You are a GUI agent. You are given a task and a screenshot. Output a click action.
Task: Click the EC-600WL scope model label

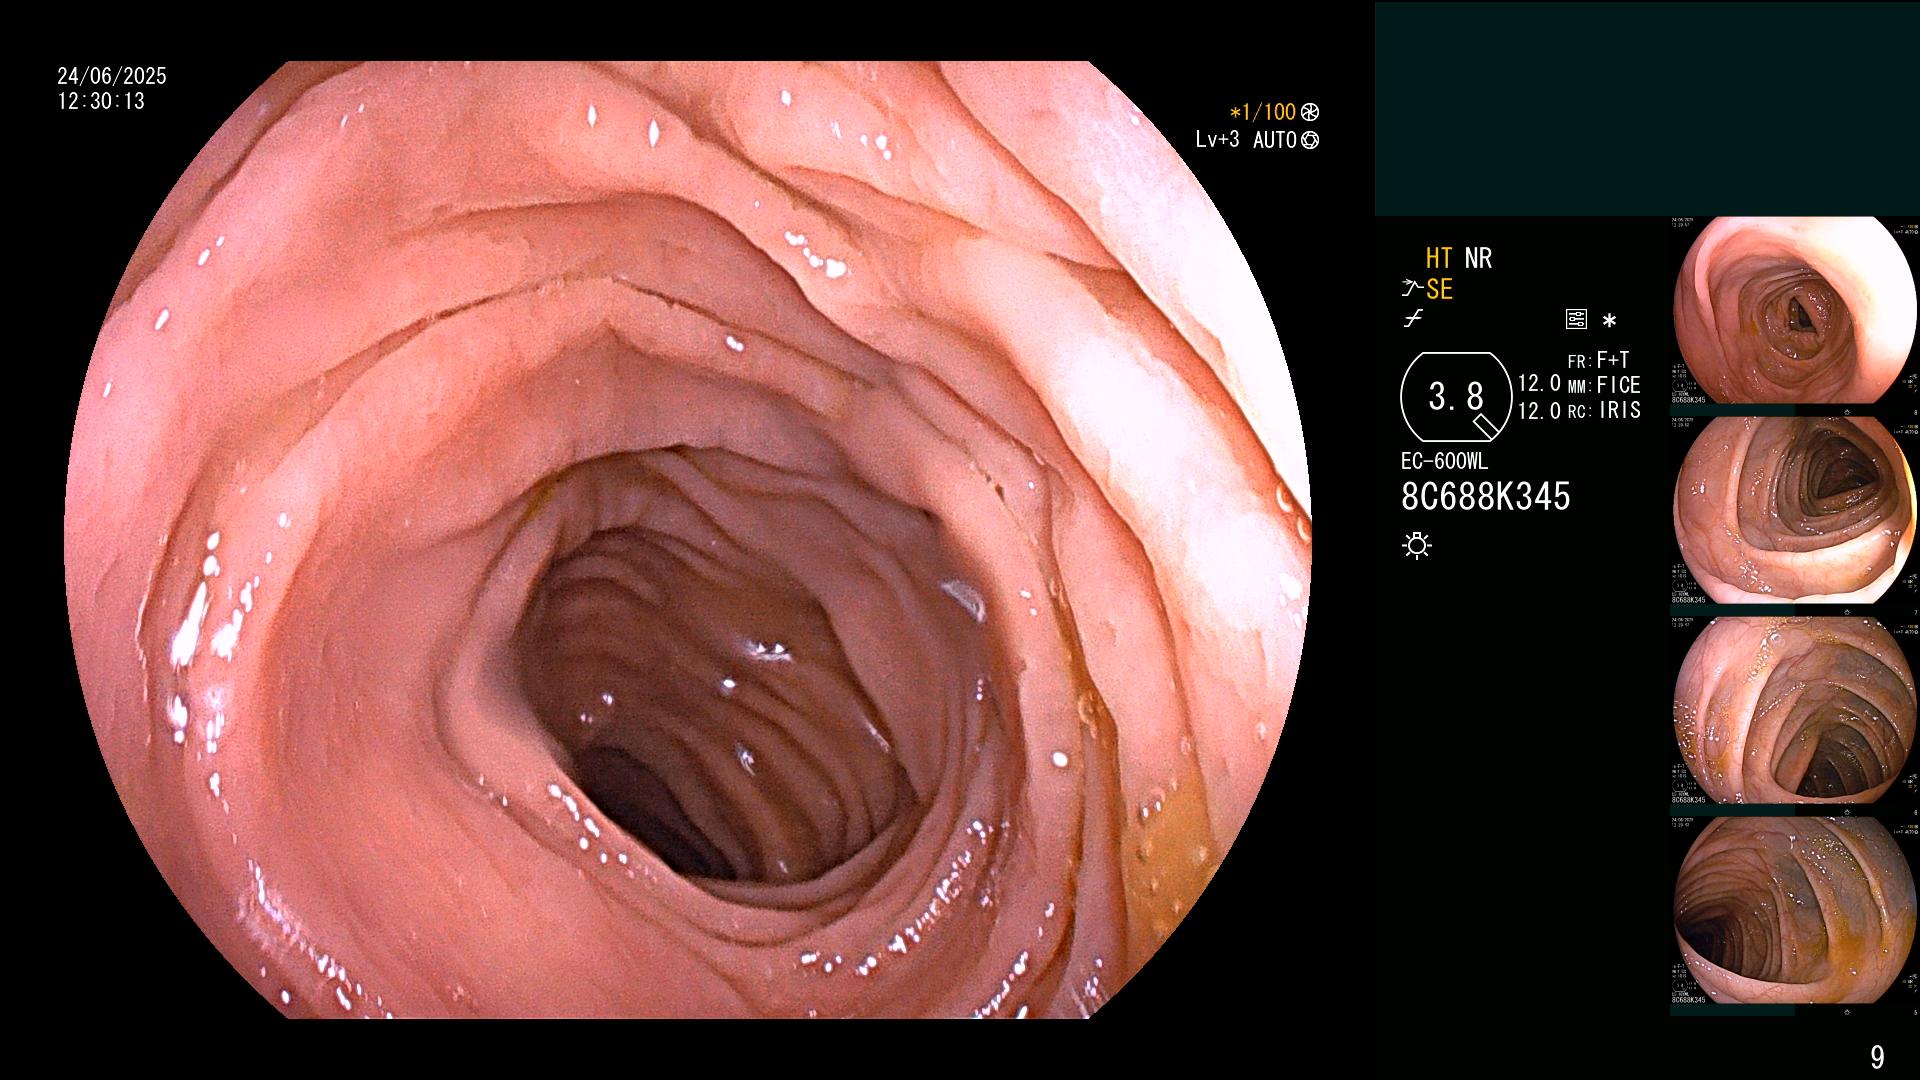(x=1444, y=462)
